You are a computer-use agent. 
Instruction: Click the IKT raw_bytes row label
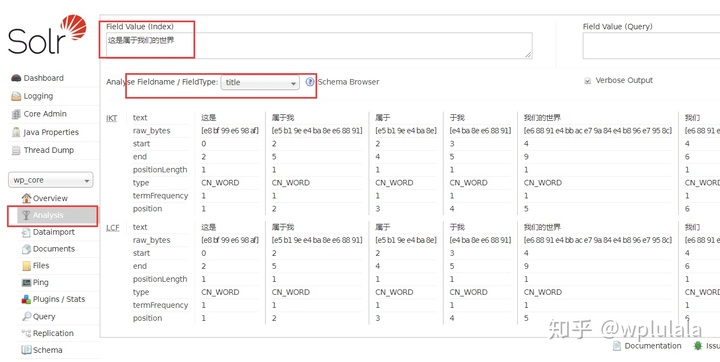152,131
